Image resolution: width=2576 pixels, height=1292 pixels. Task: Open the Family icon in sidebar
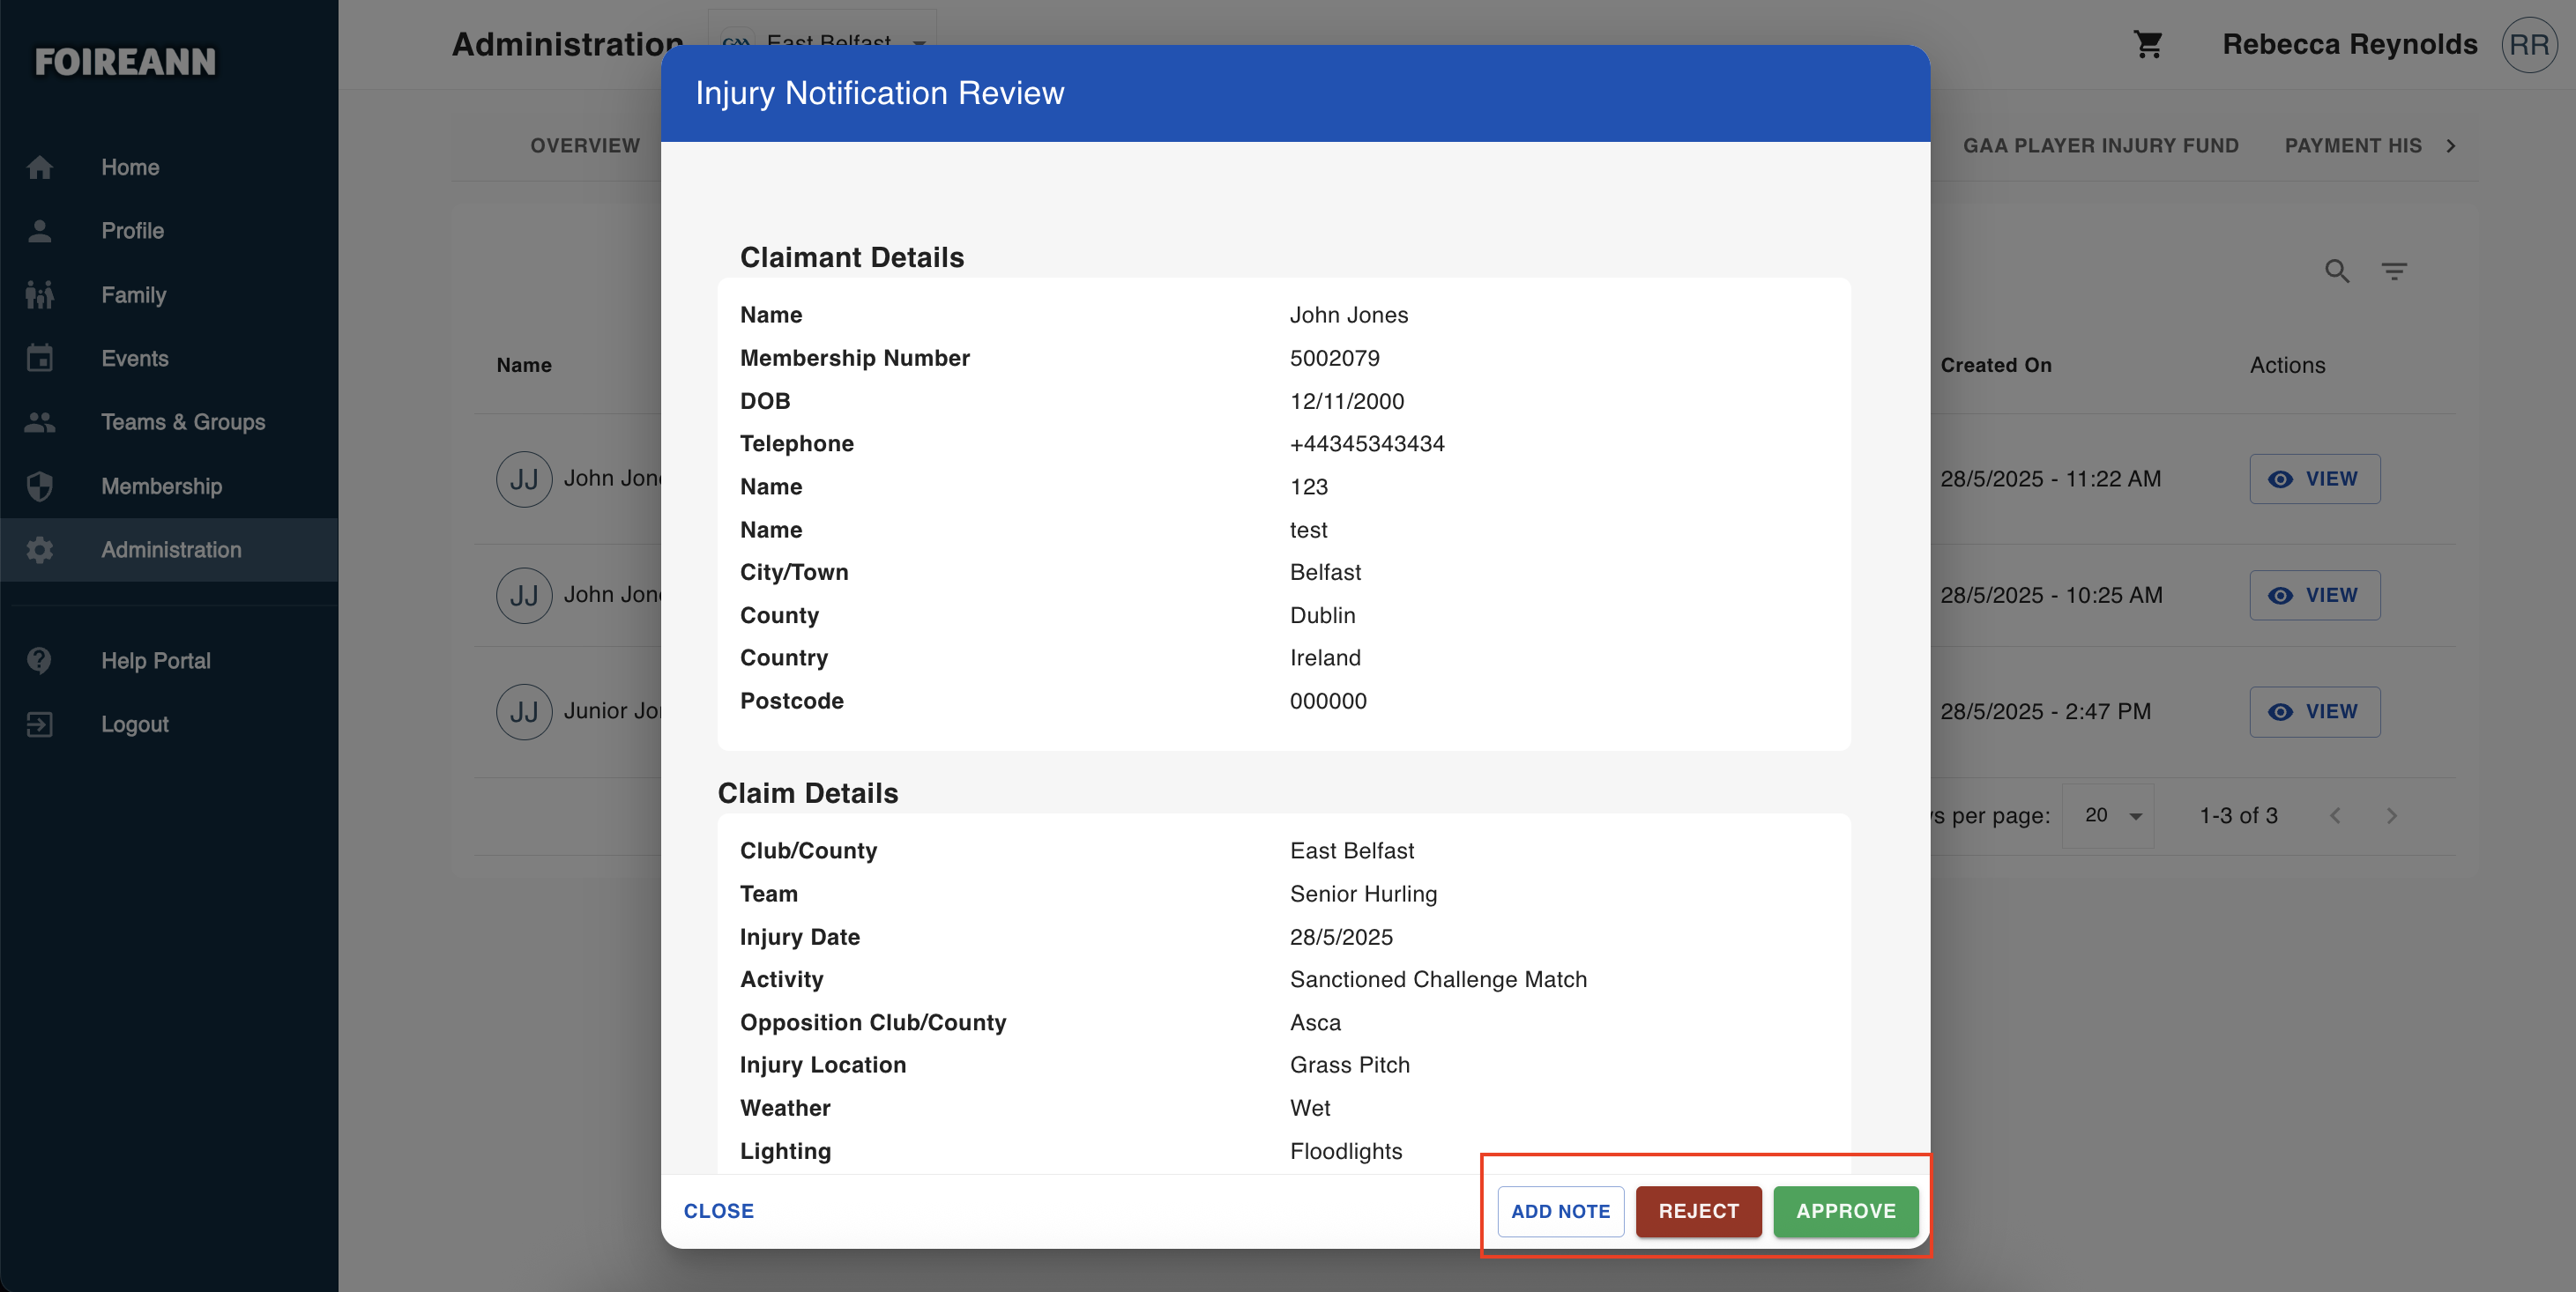click(40, 295)
